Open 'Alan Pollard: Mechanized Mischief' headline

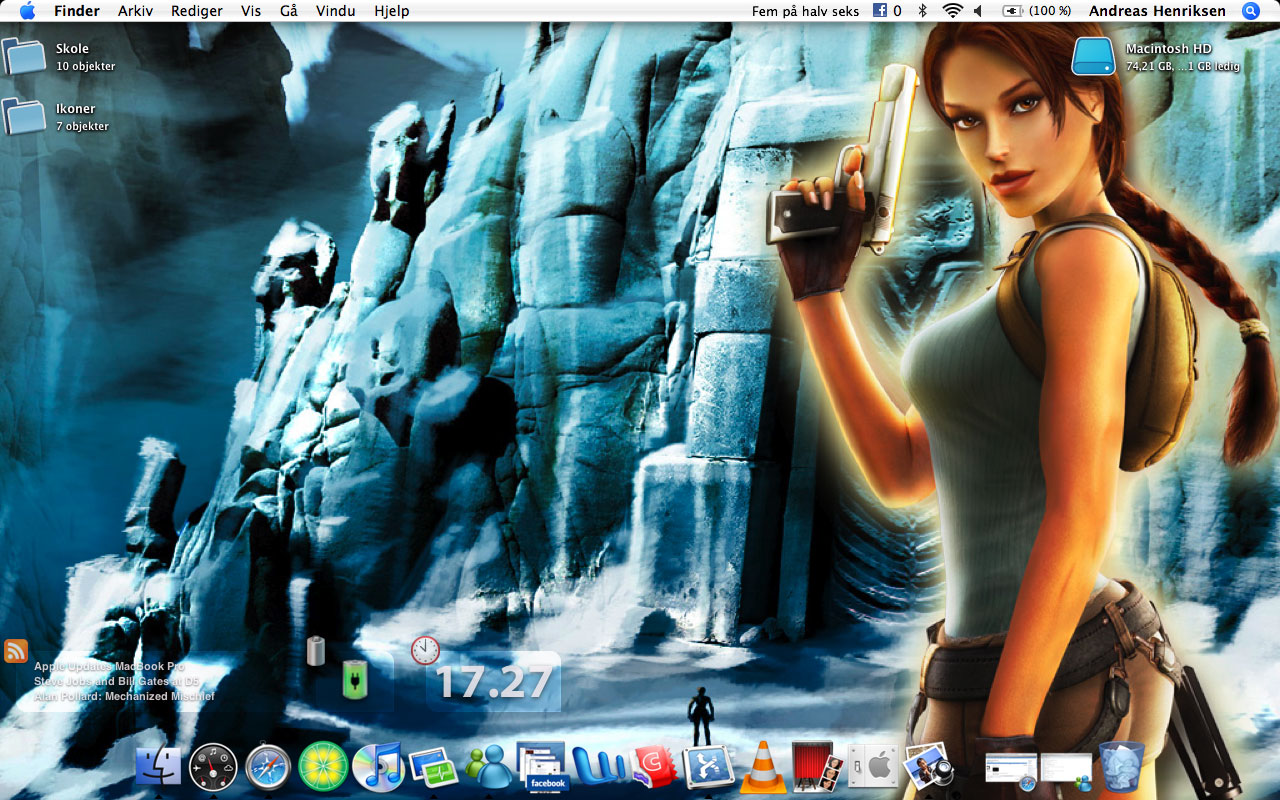[124, 696]
